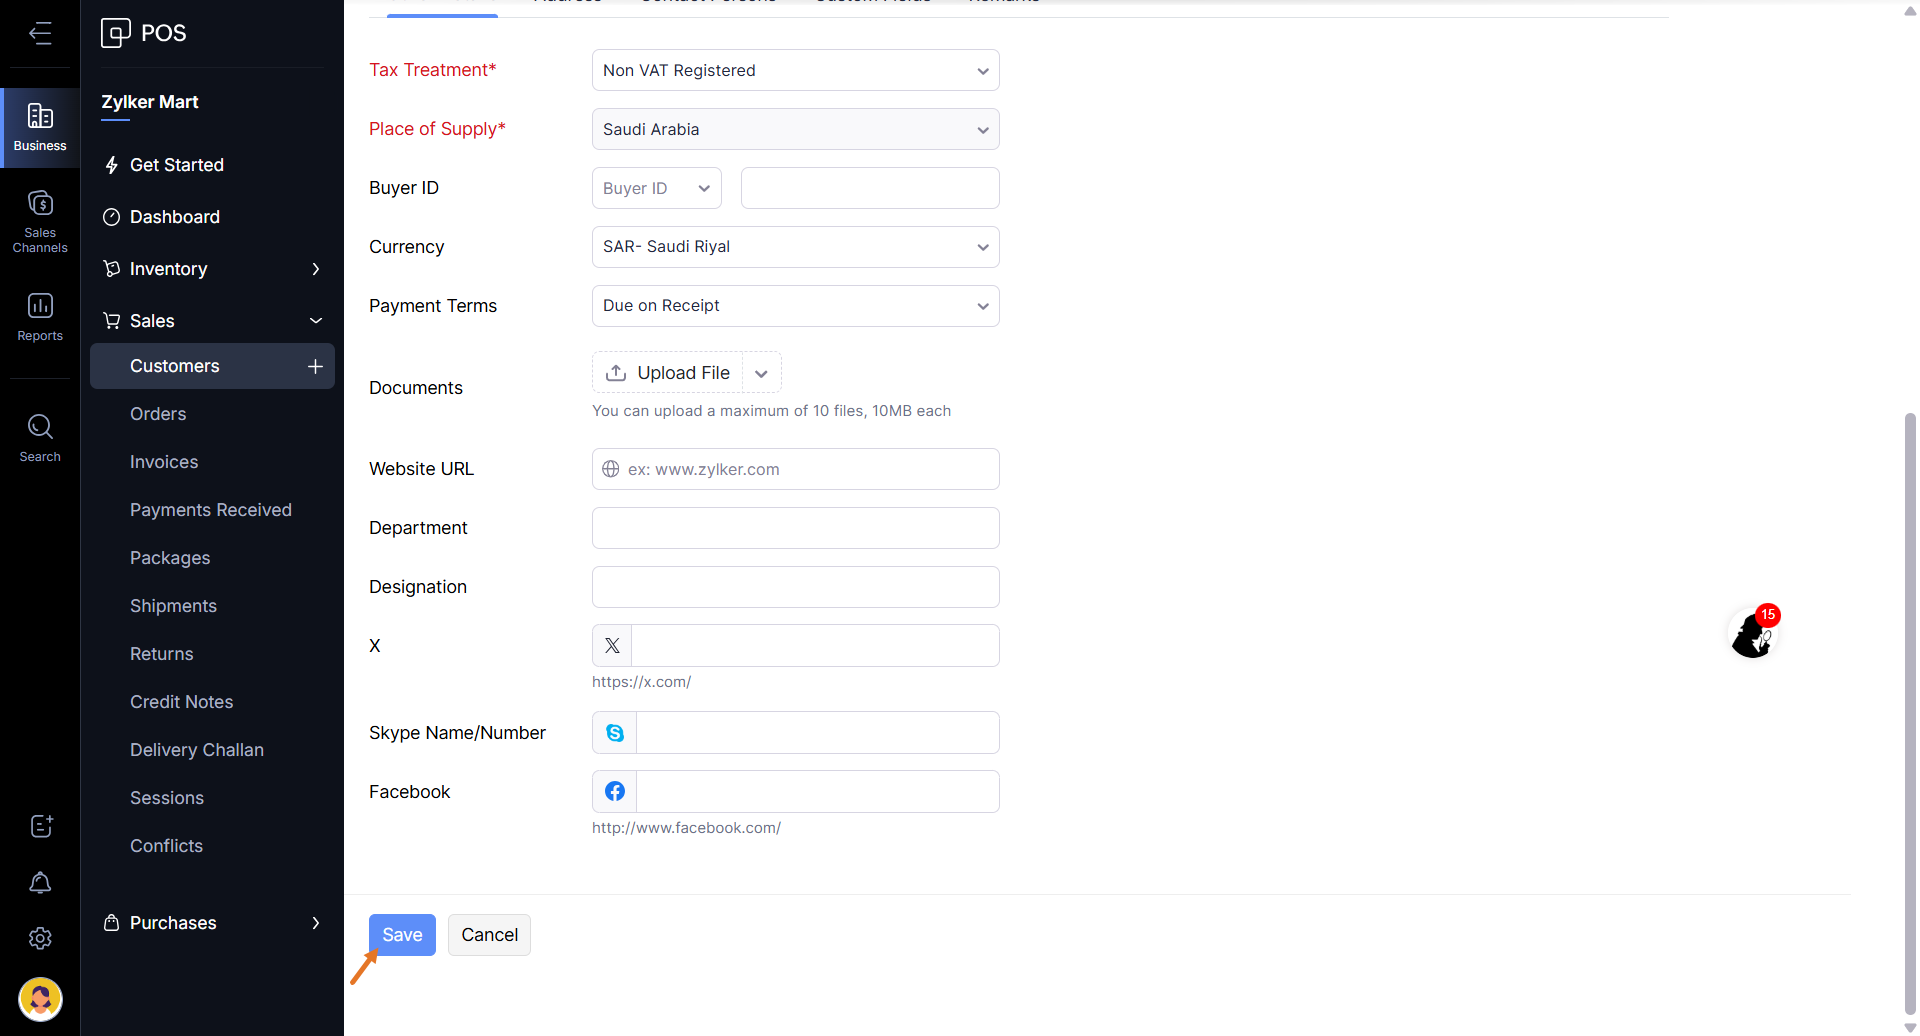Expand the Payment Terms dropdown

(795, 306)
